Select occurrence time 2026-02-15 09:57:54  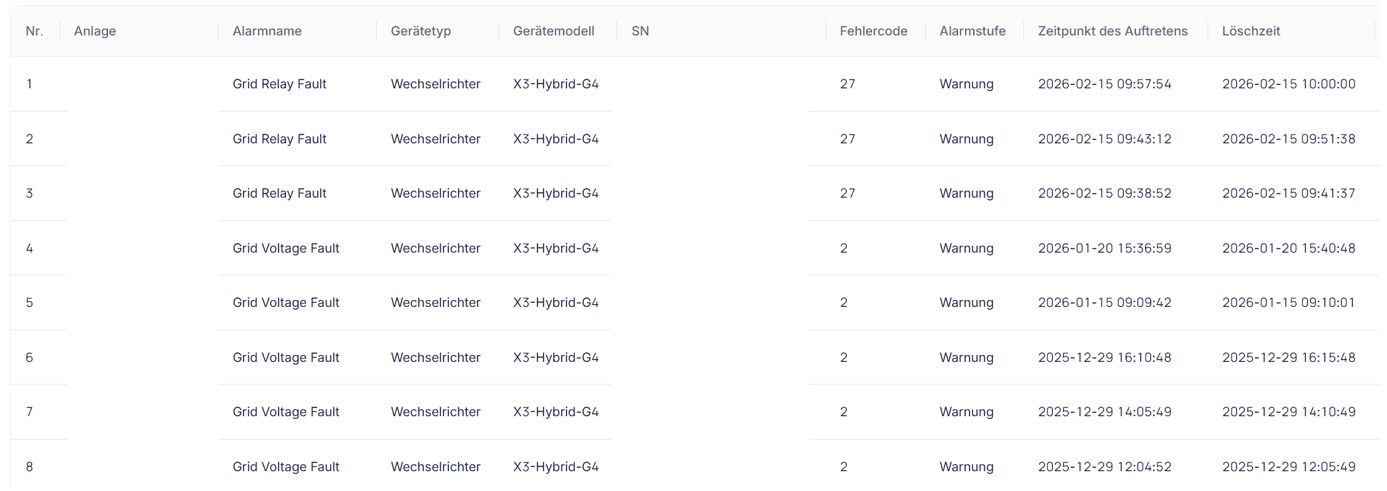coord(1104,84)
